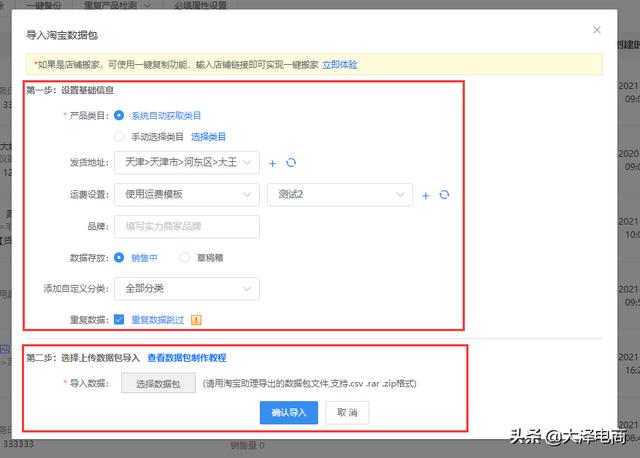Click the 品牌 brand input field

[x=186, y=227]
